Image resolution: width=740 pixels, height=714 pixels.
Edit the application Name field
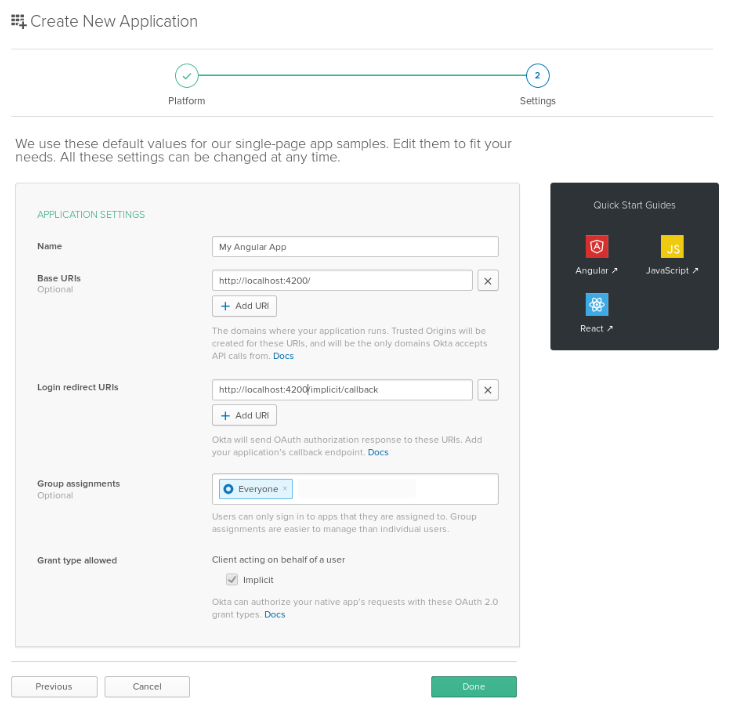click(x=354, y=247)
